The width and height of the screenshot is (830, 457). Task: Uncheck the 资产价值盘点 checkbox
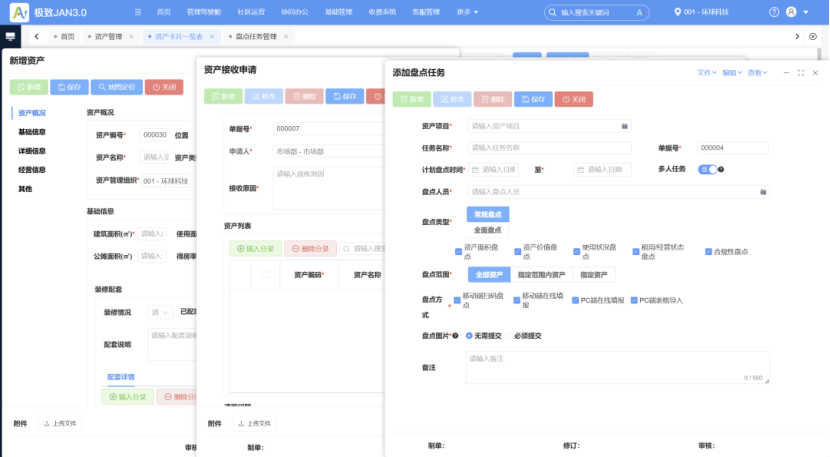(x=517, y=252)
